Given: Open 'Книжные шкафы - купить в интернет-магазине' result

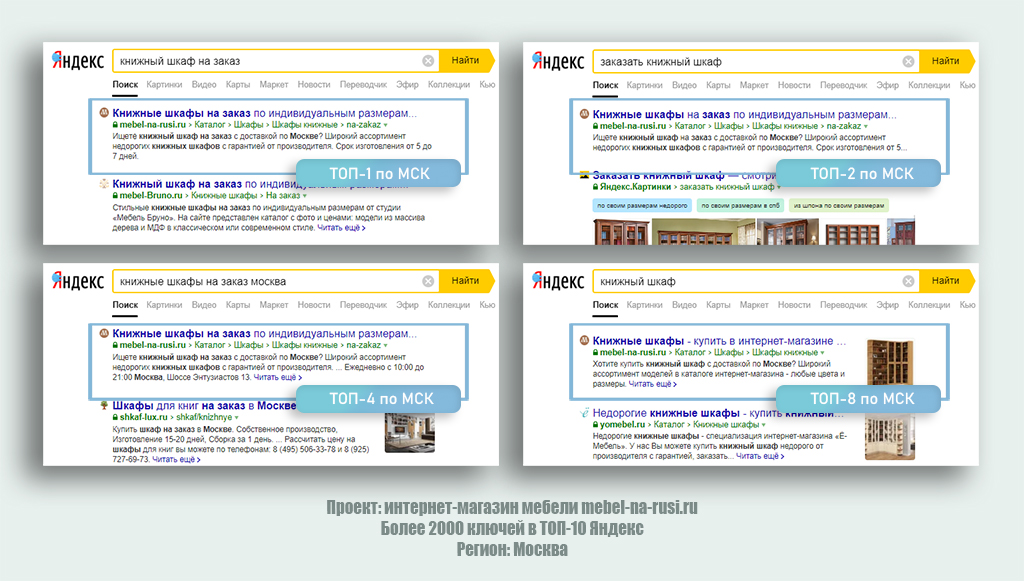Looking at the screenshot, I should [x=719, y=341].
